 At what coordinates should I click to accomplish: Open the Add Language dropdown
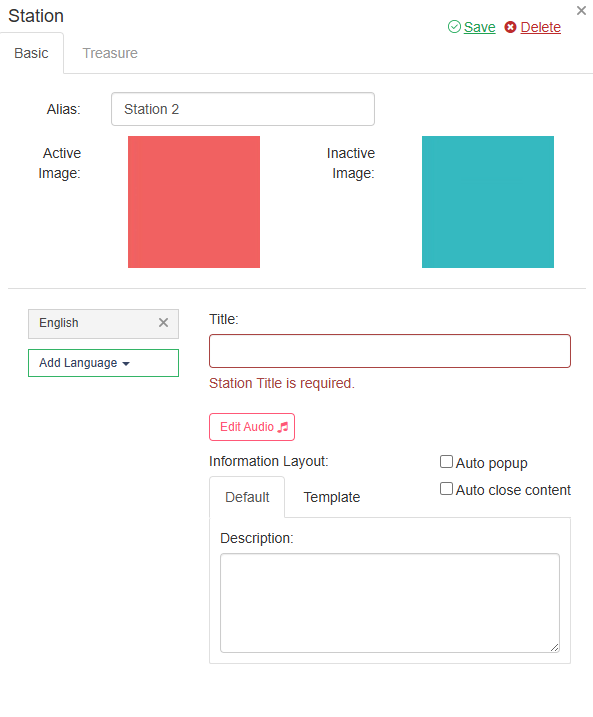pos(103,363)
